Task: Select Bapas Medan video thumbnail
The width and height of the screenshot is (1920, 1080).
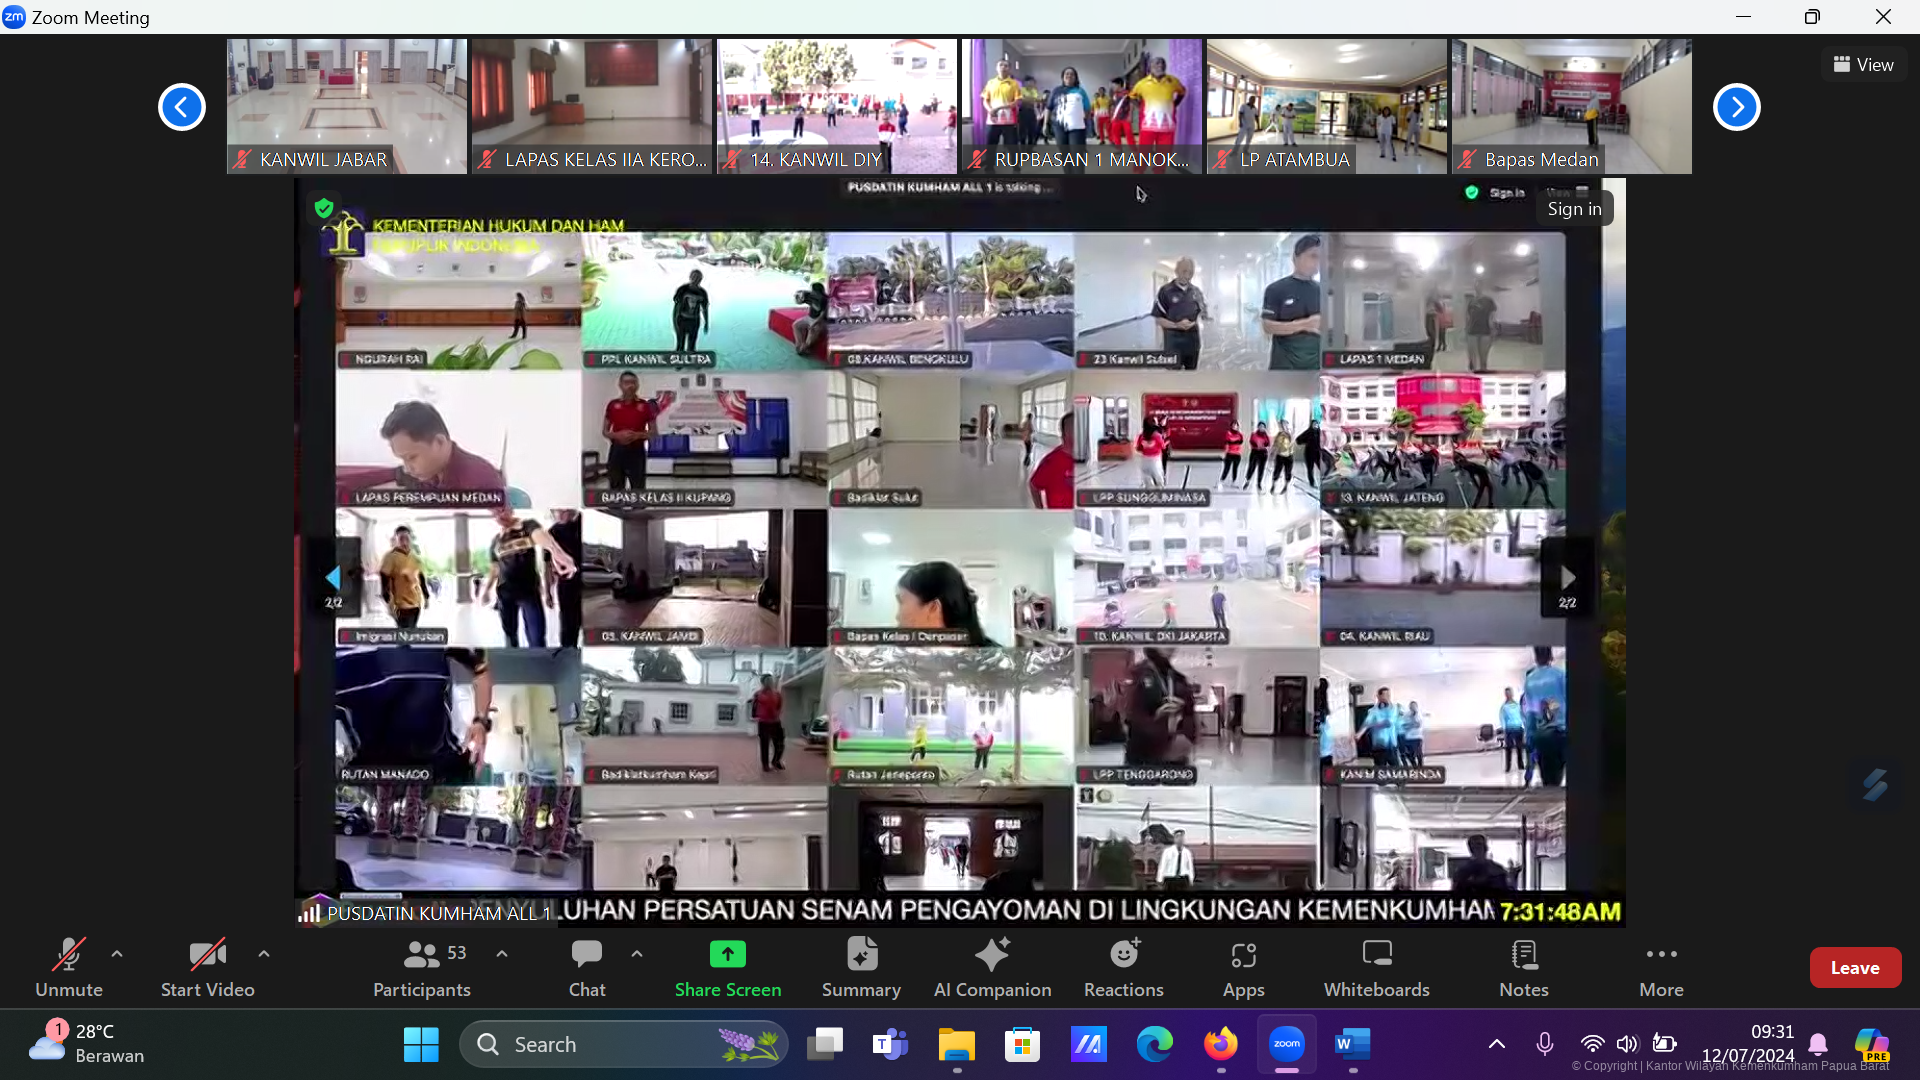Action: [1572, 106]
